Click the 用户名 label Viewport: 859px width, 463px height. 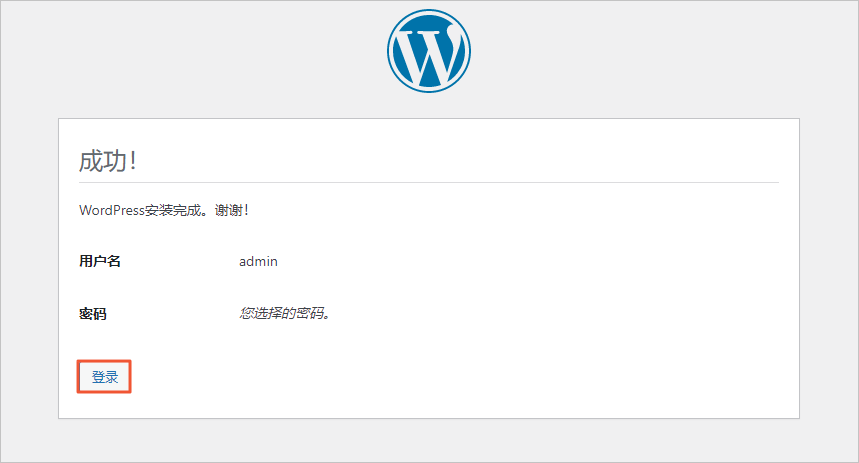click(100, 261)
